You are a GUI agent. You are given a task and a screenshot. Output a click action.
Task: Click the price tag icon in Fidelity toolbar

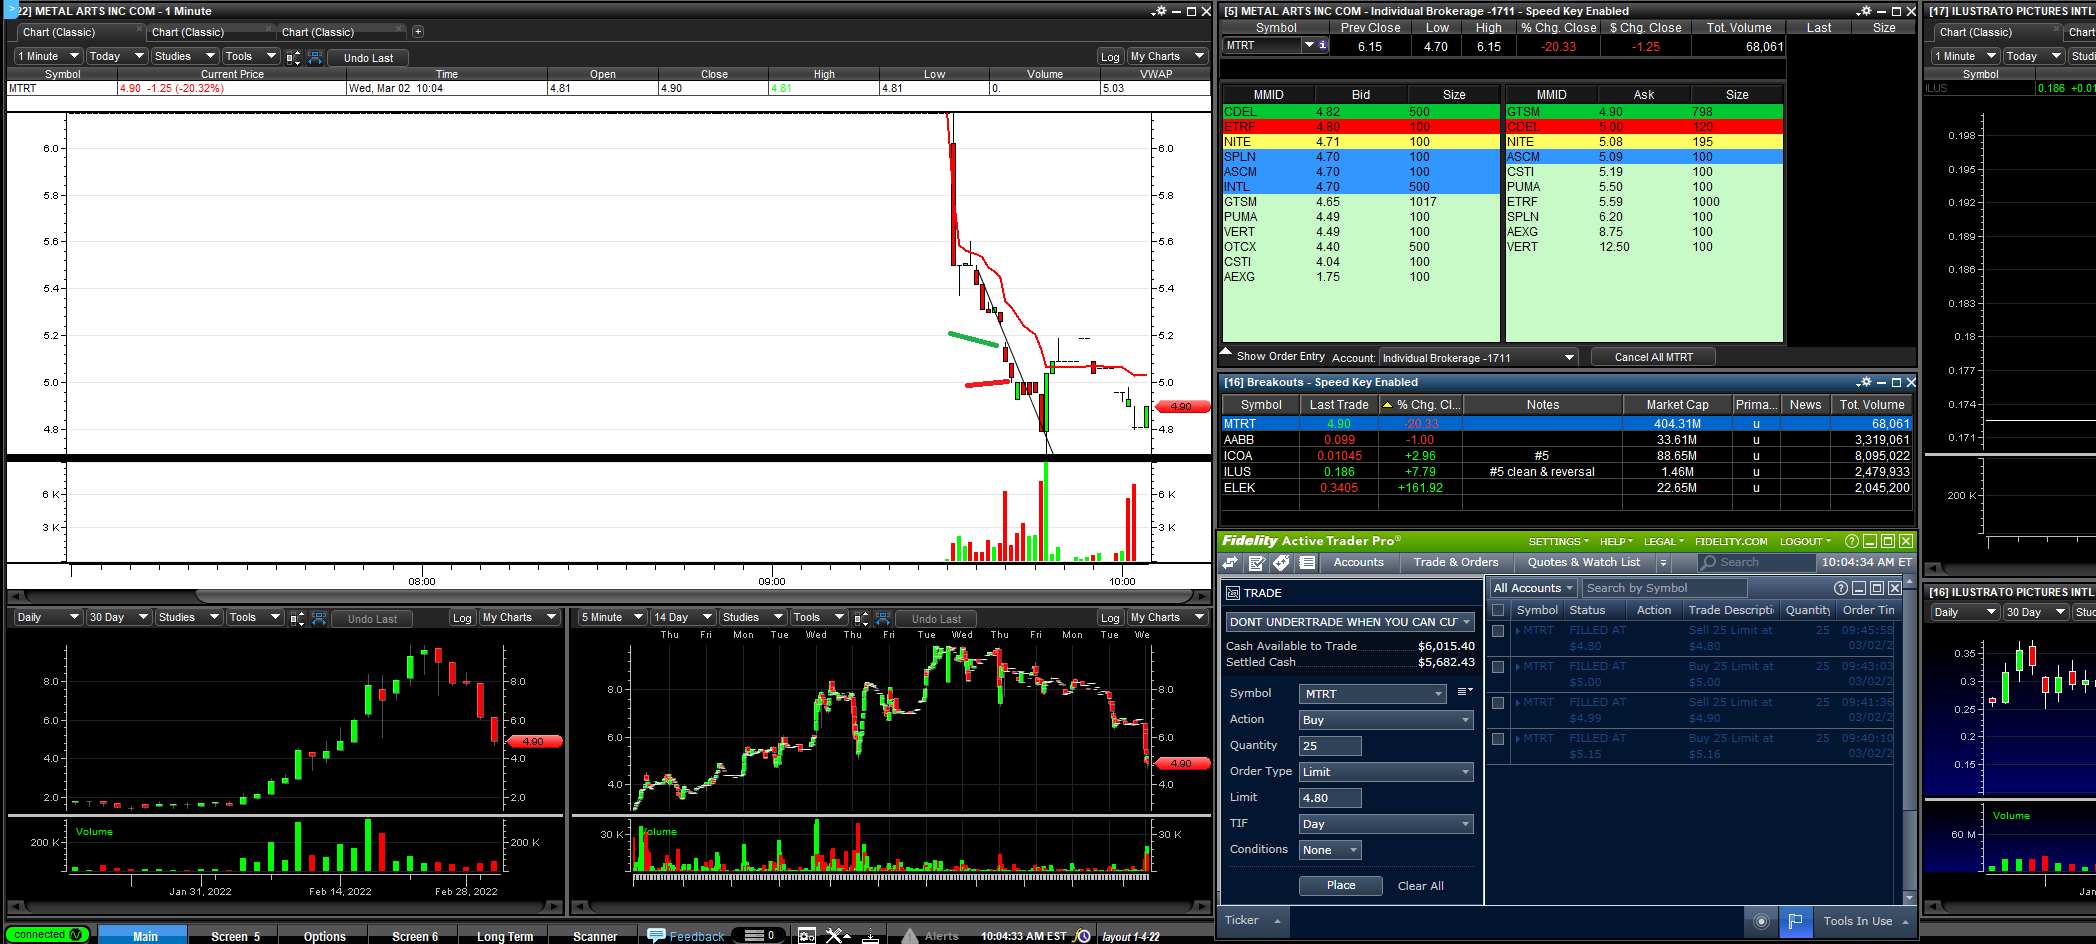point(1282,563)
